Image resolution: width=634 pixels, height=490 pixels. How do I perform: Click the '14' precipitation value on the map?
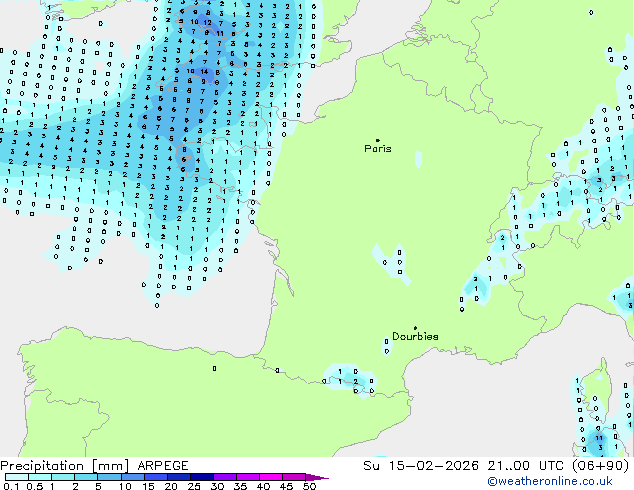(205, 72)
